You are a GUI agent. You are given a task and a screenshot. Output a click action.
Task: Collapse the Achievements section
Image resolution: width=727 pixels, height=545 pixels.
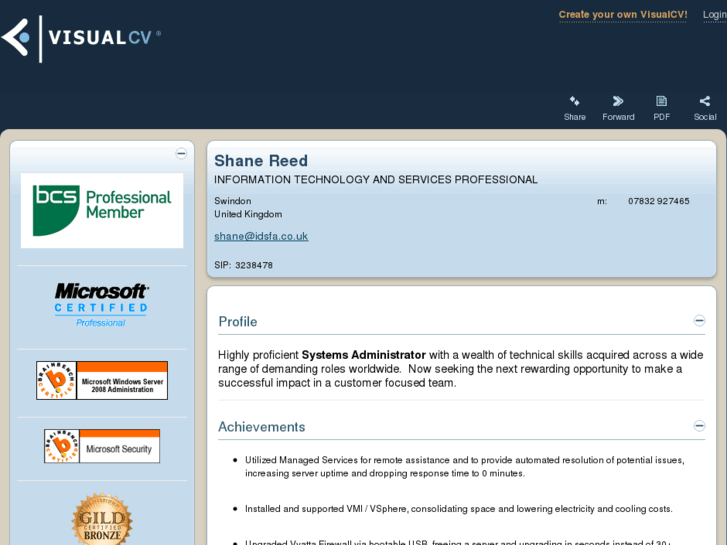click(x=699, y=426)
